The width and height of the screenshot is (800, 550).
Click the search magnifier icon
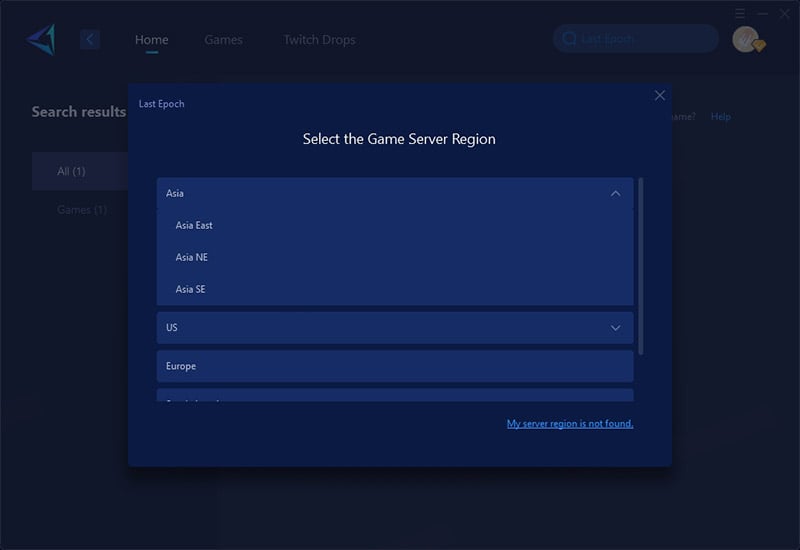[569, 39]
